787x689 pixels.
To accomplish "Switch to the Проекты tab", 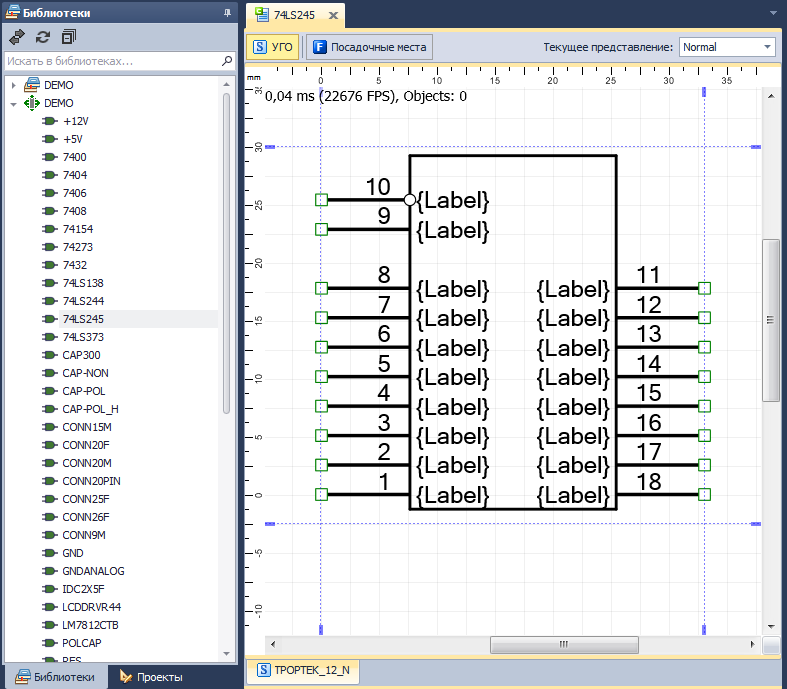I will (x=150, y=677).
